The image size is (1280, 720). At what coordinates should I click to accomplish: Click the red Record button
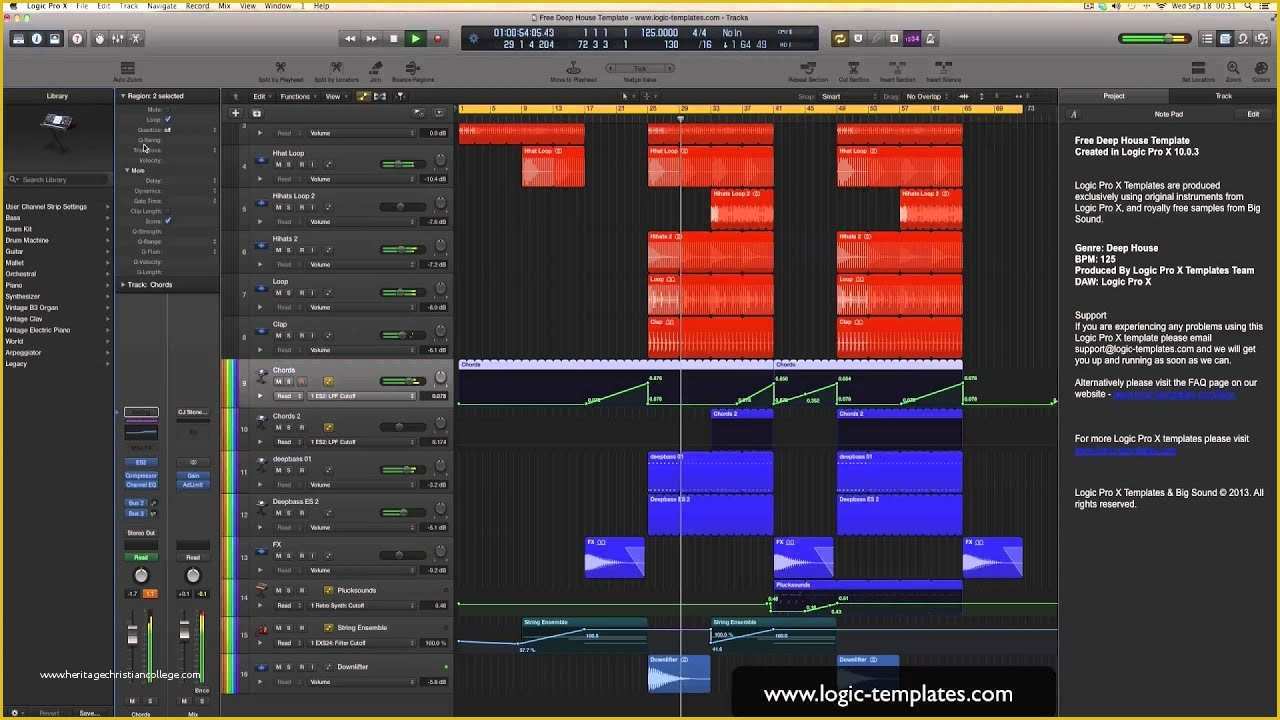point(437,39)
